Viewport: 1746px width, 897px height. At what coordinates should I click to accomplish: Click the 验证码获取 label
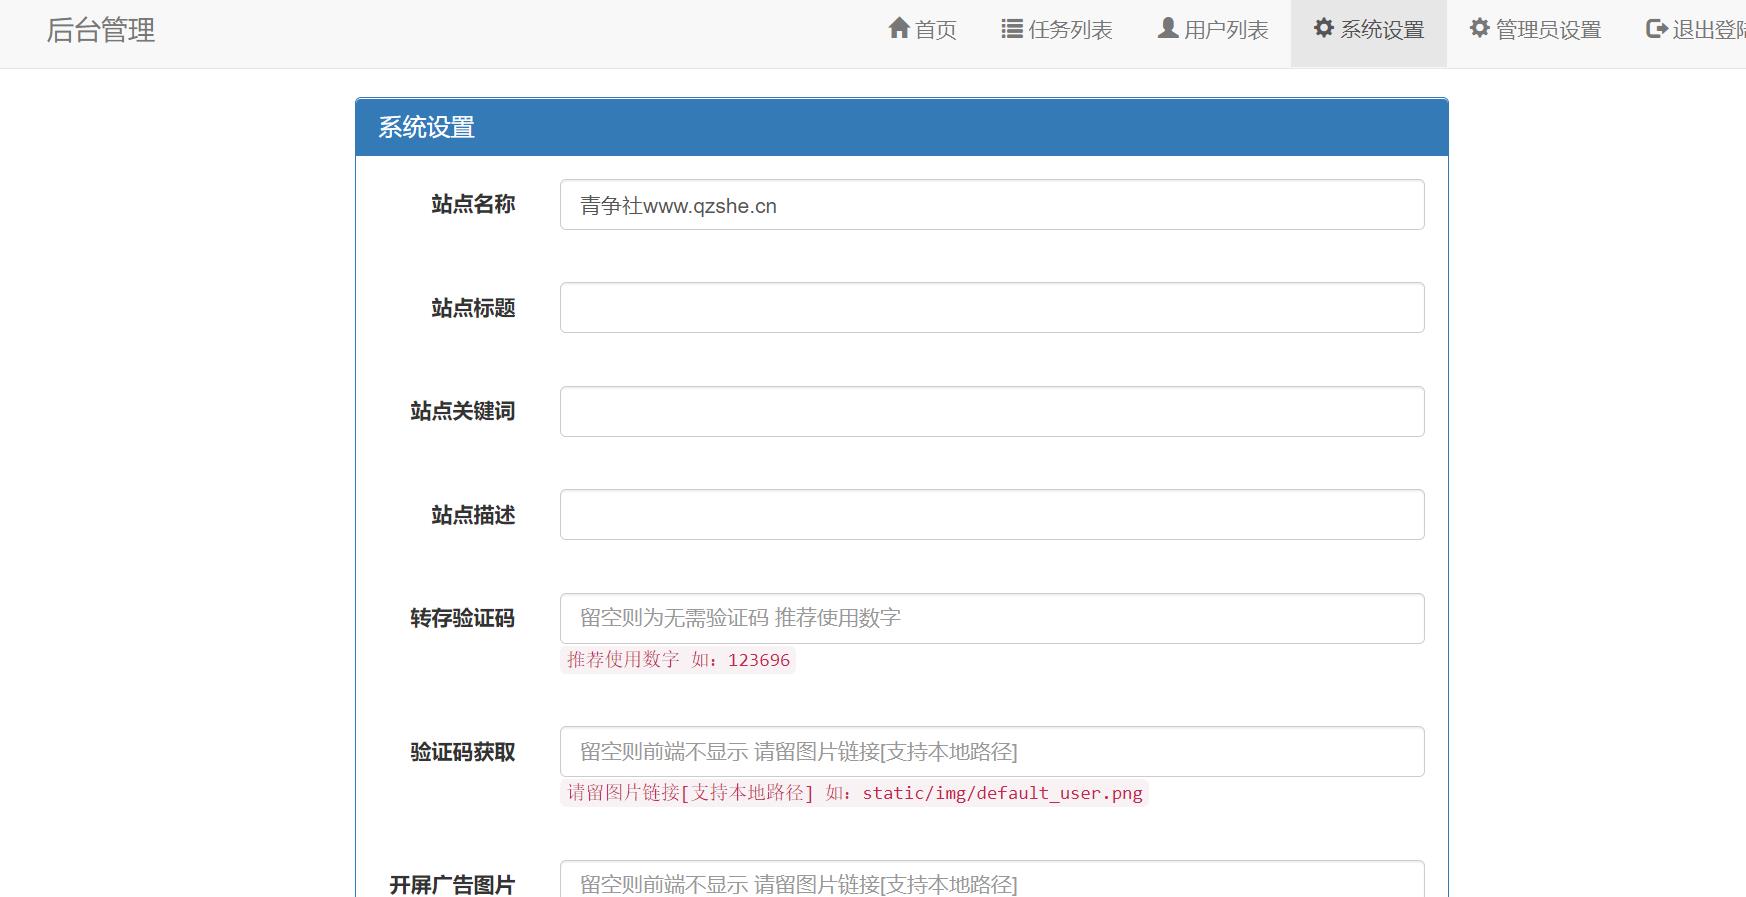[462, 752]
